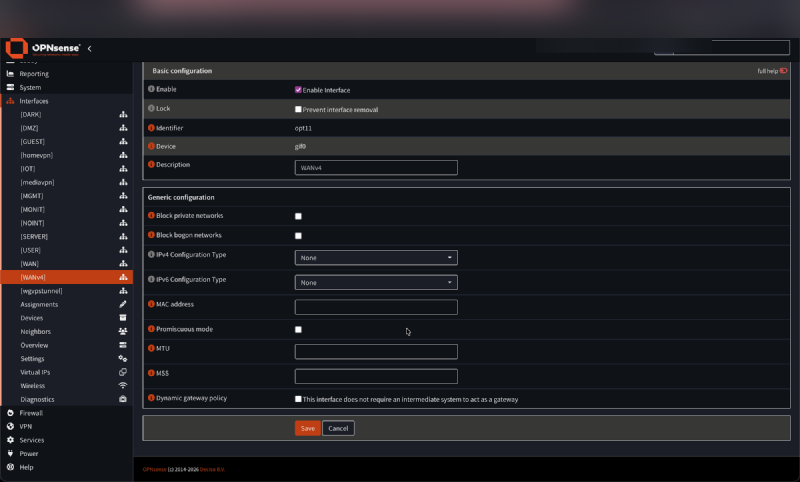
Task: Check Prevent interface removal
Action: (x=298, y=109)
